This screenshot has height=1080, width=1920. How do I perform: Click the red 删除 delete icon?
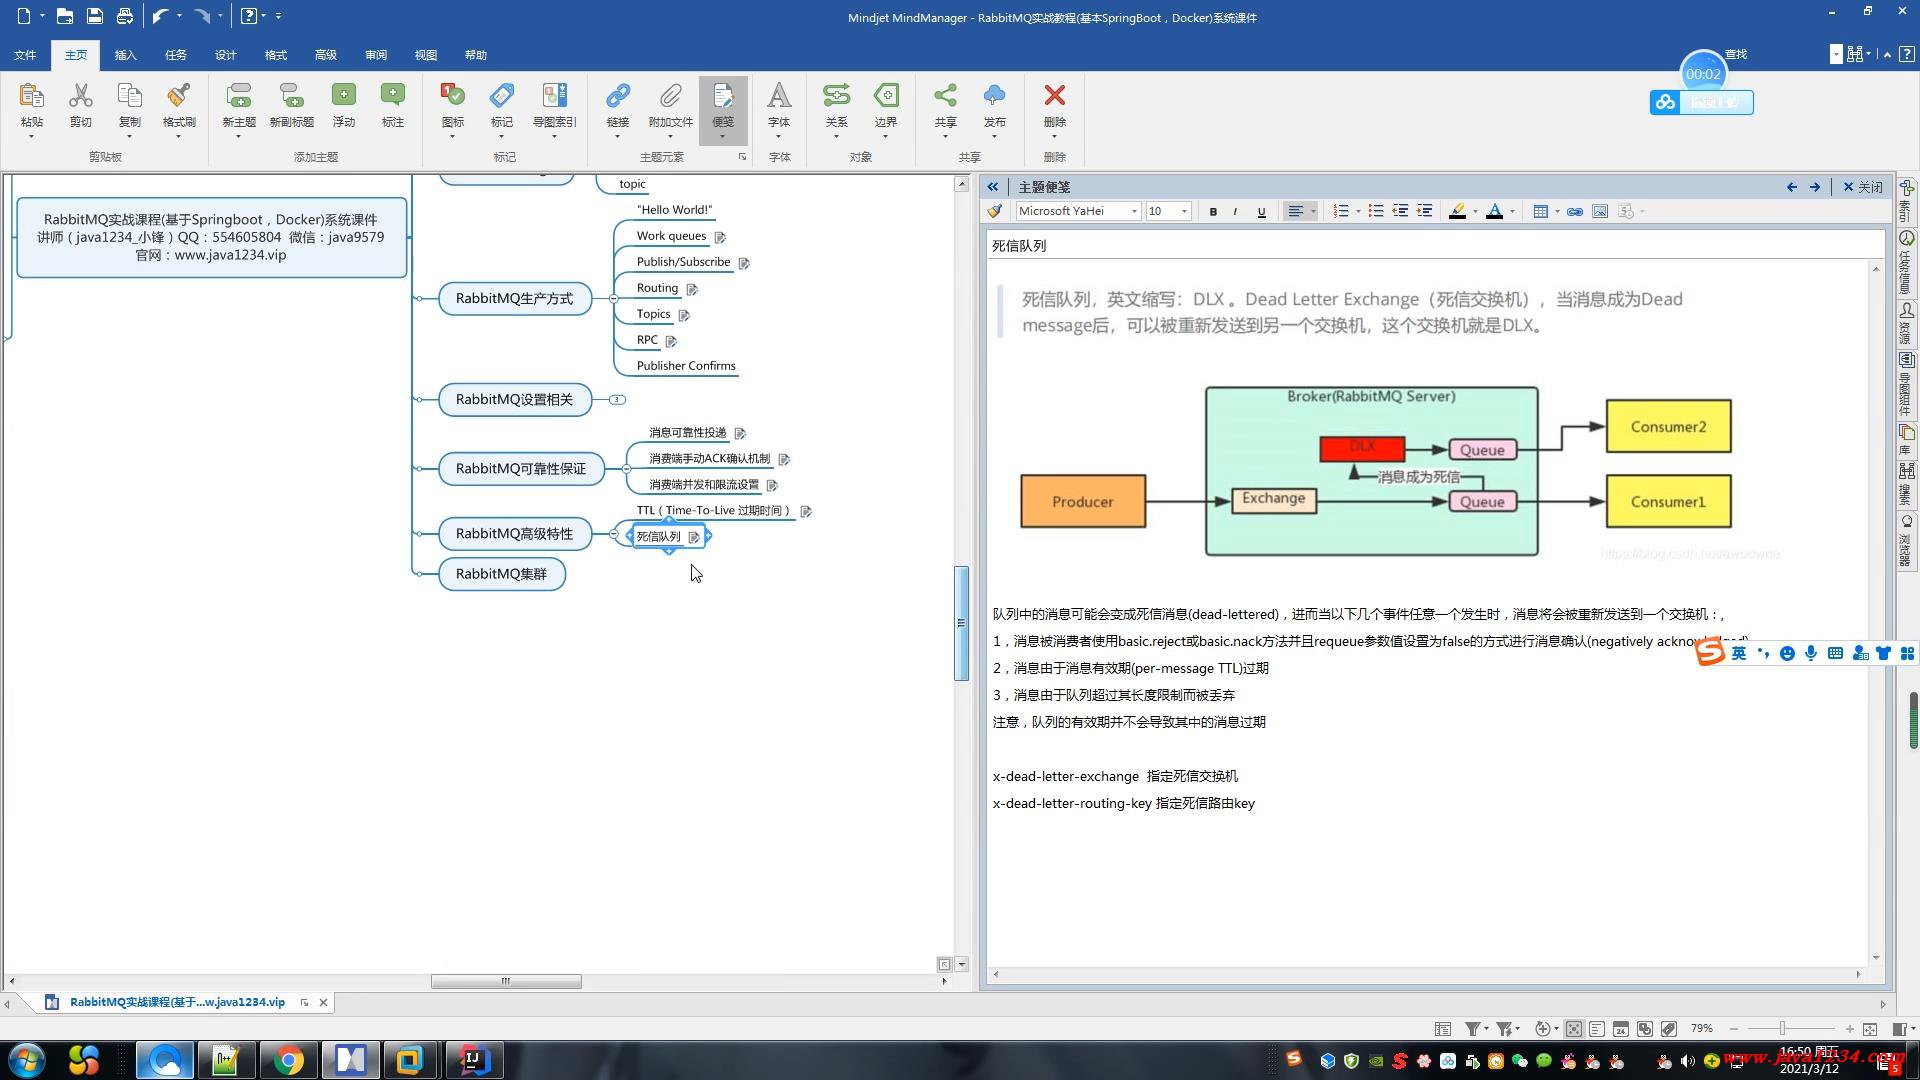[x=1054, y=96]
